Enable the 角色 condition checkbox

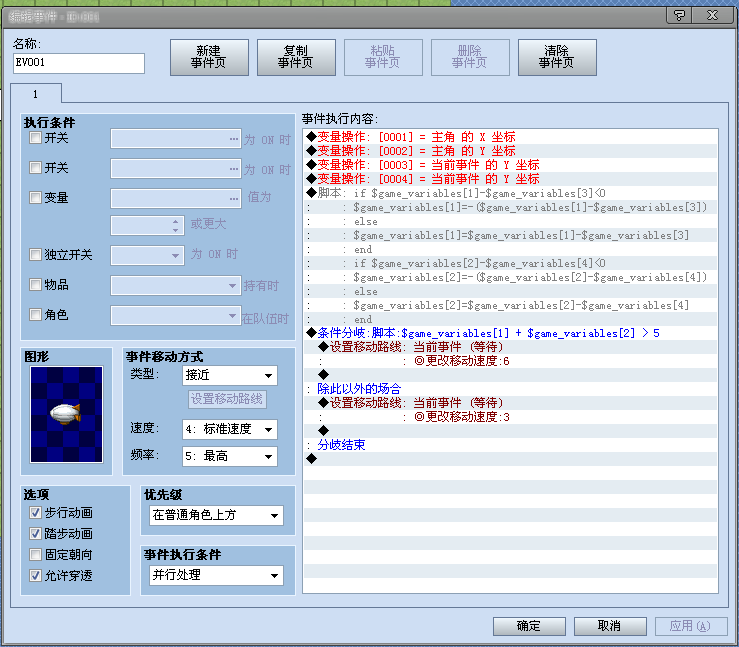tap(35, 314)
